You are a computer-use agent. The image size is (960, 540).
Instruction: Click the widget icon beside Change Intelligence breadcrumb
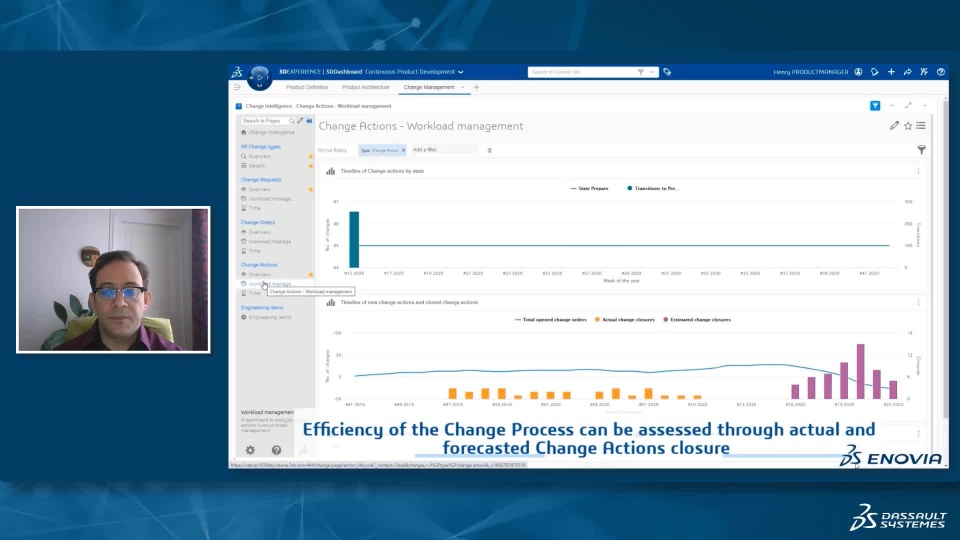tap(239, 106)
